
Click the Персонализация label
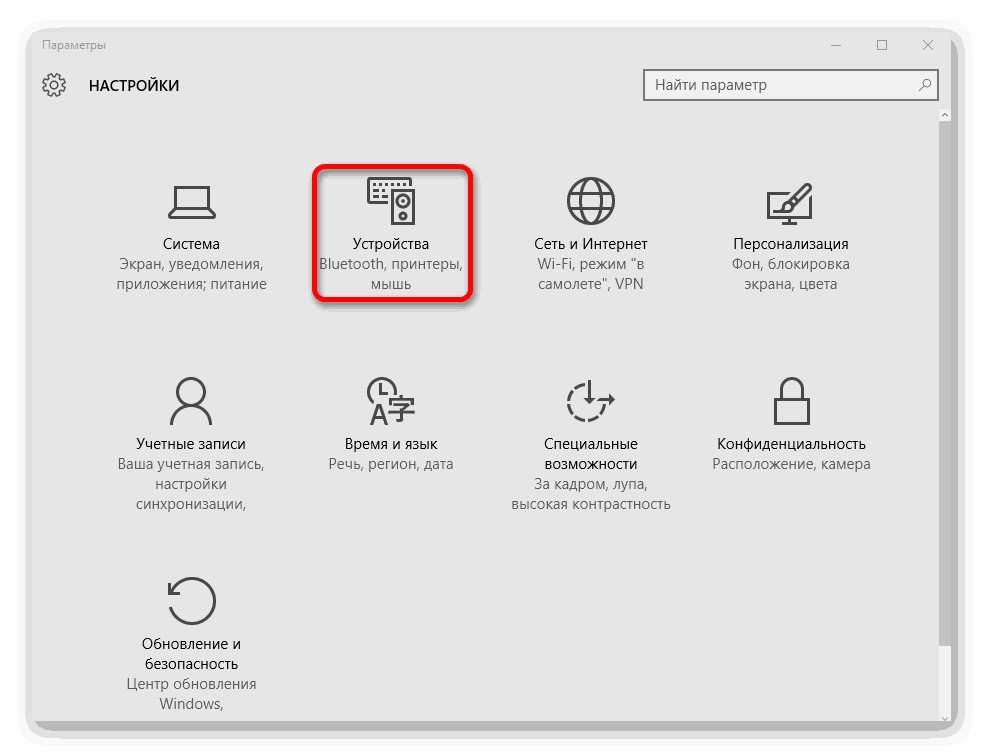[791, 244]
